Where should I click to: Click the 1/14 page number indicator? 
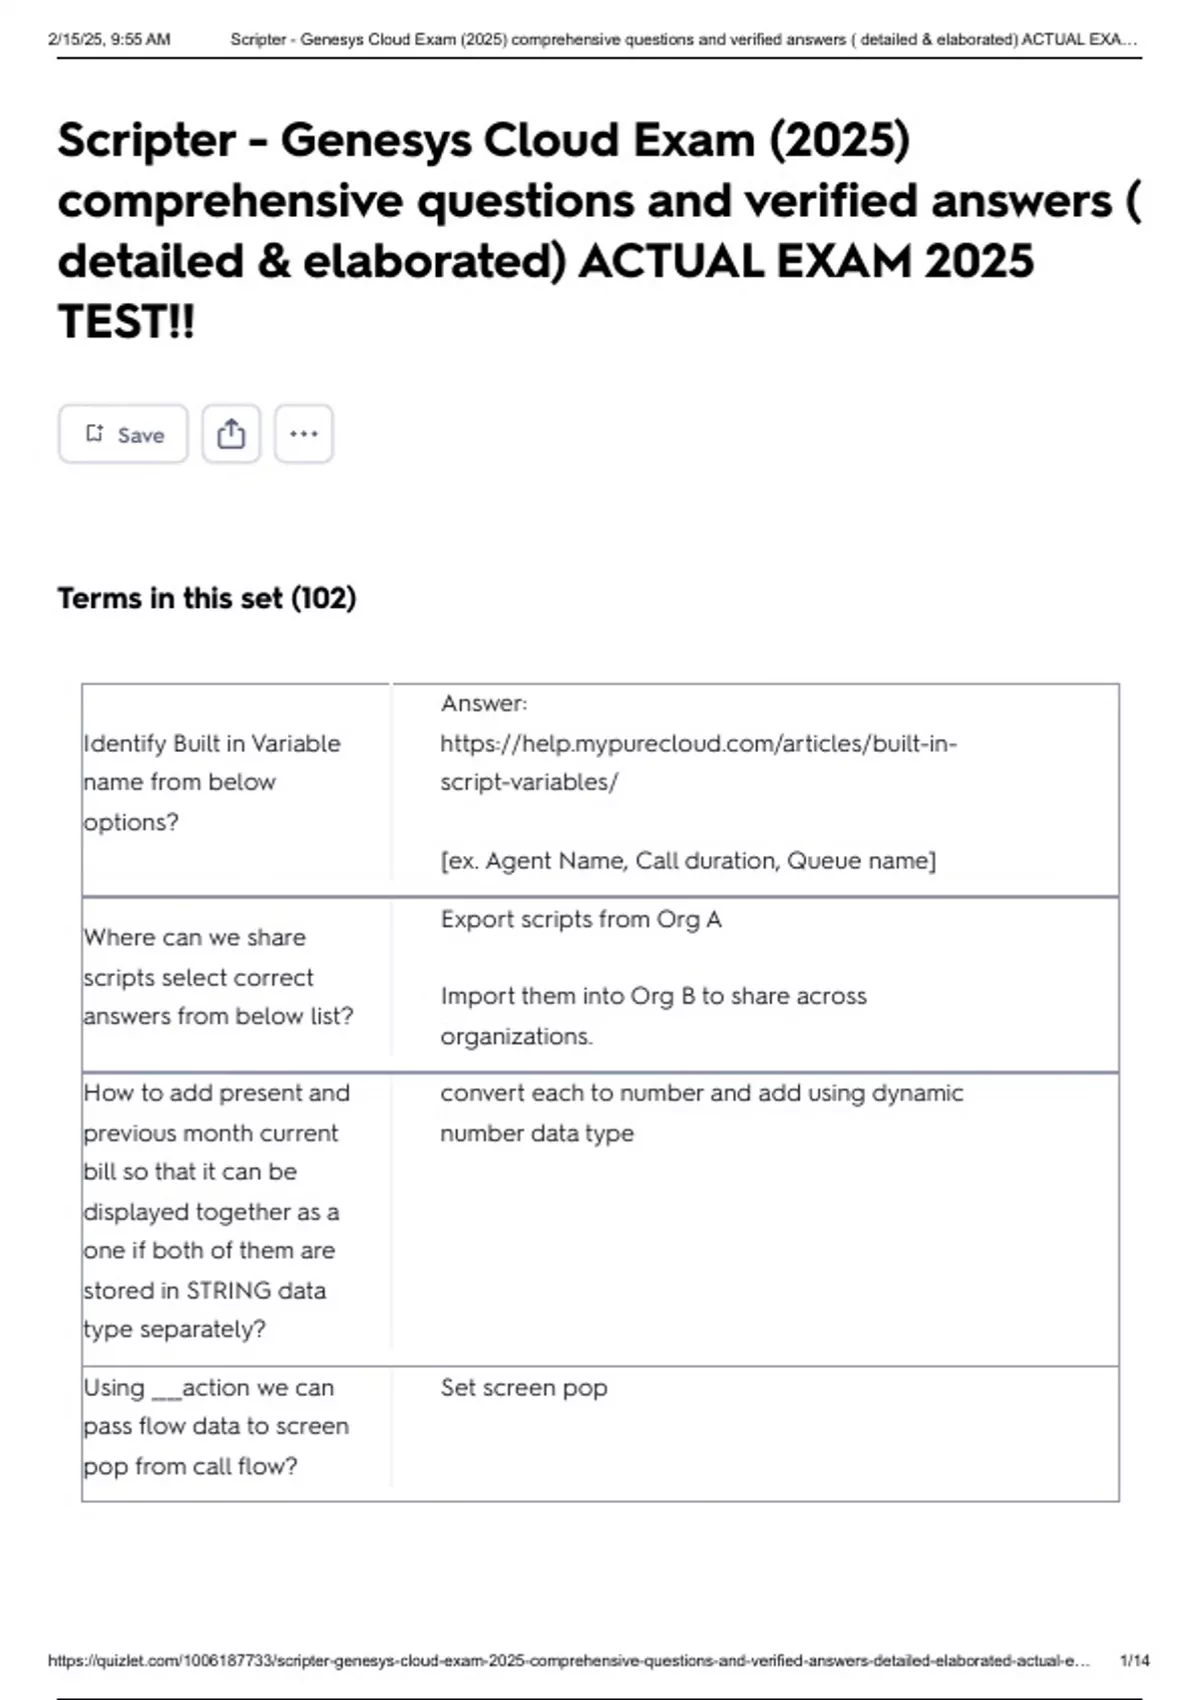(1134, 1661)
